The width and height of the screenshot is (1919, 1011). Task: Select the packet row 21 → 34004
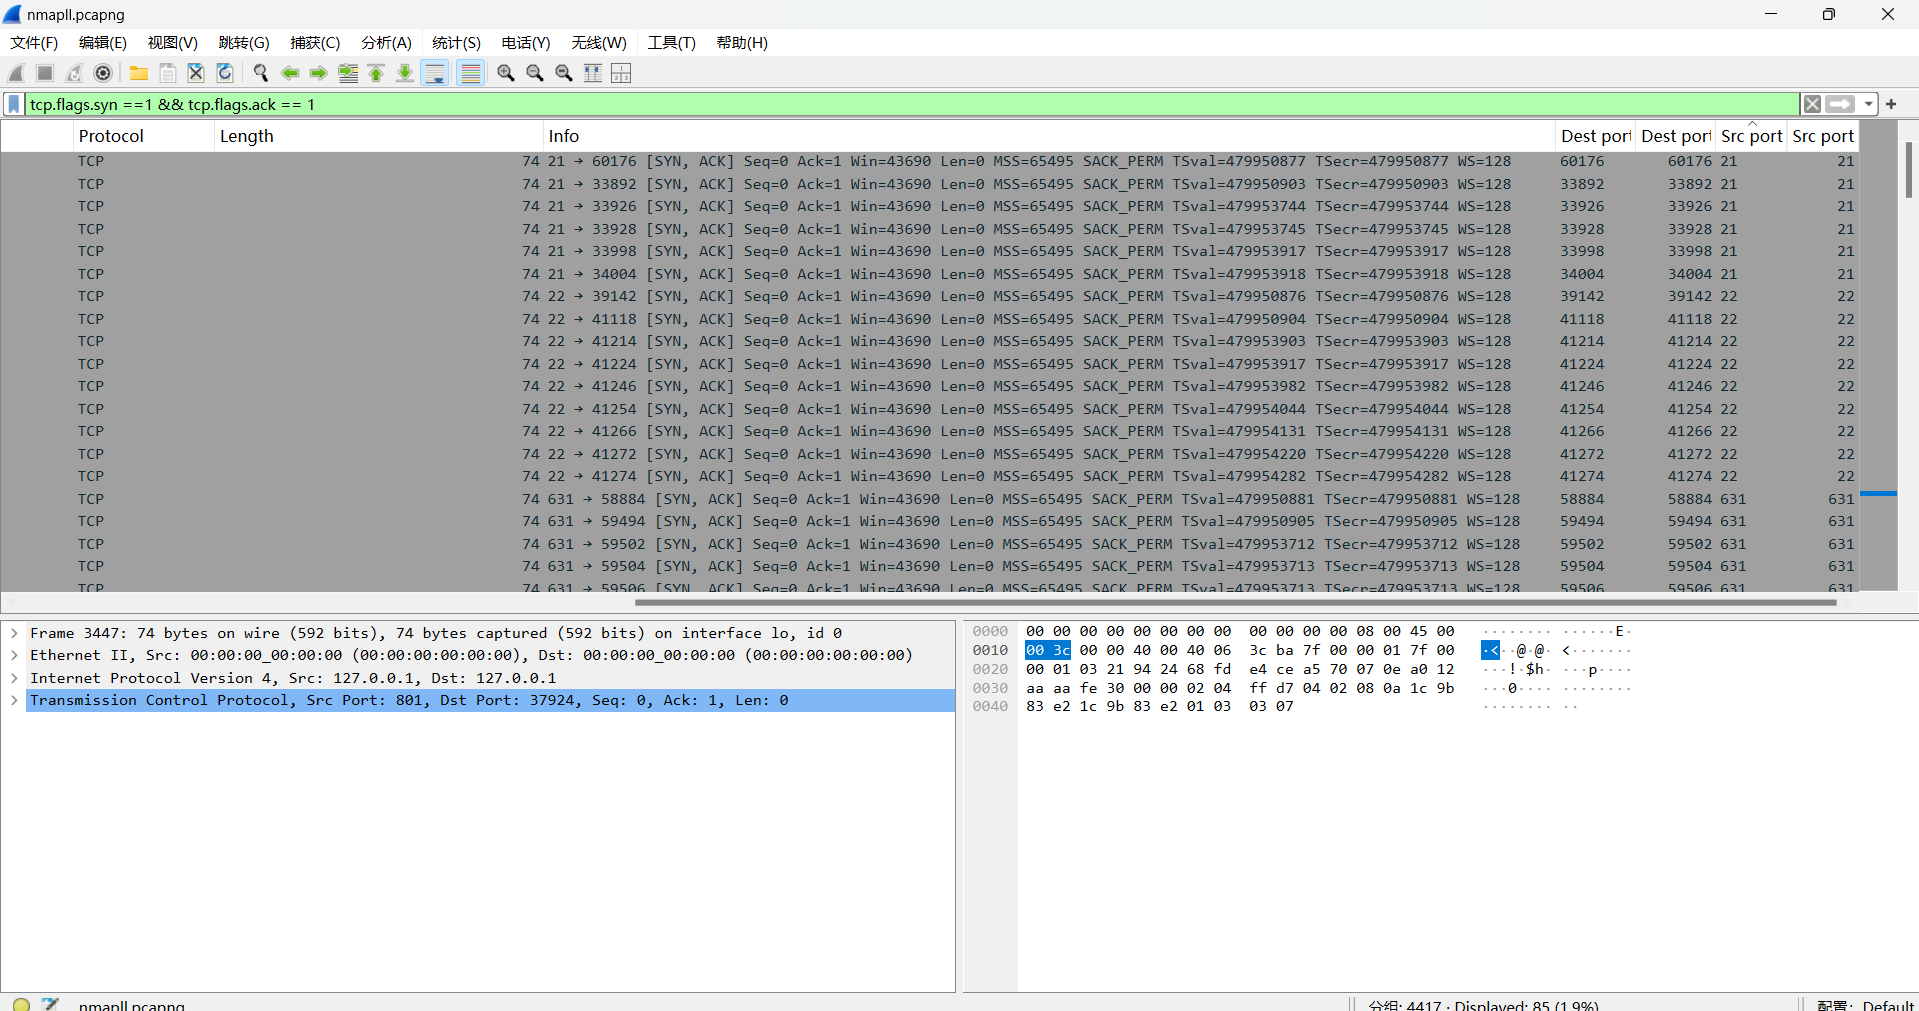[930, 274]
